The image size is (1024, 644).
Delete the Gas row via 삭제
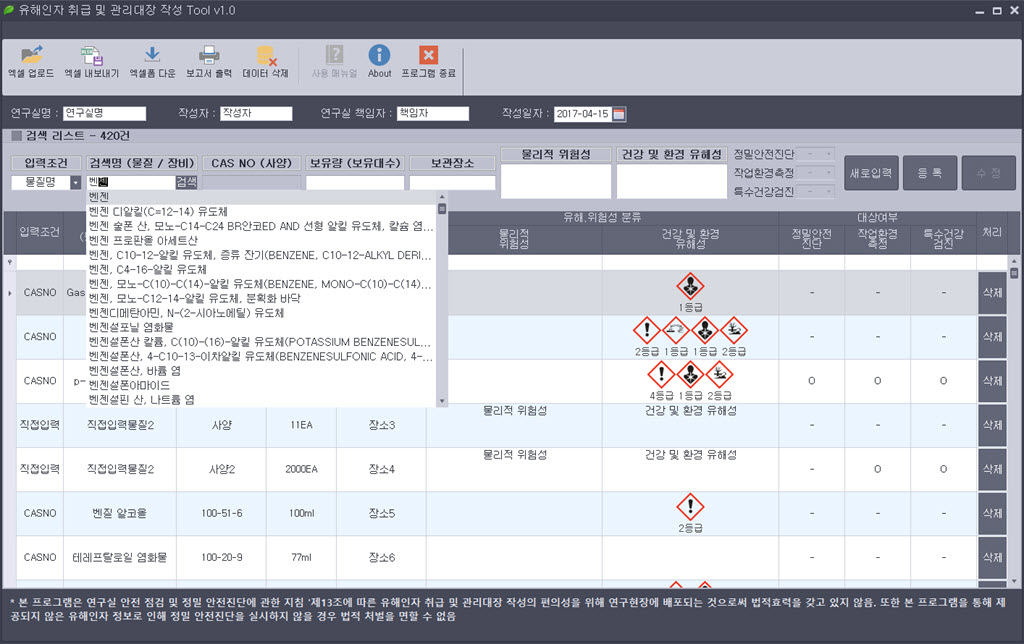pos(993,293)
